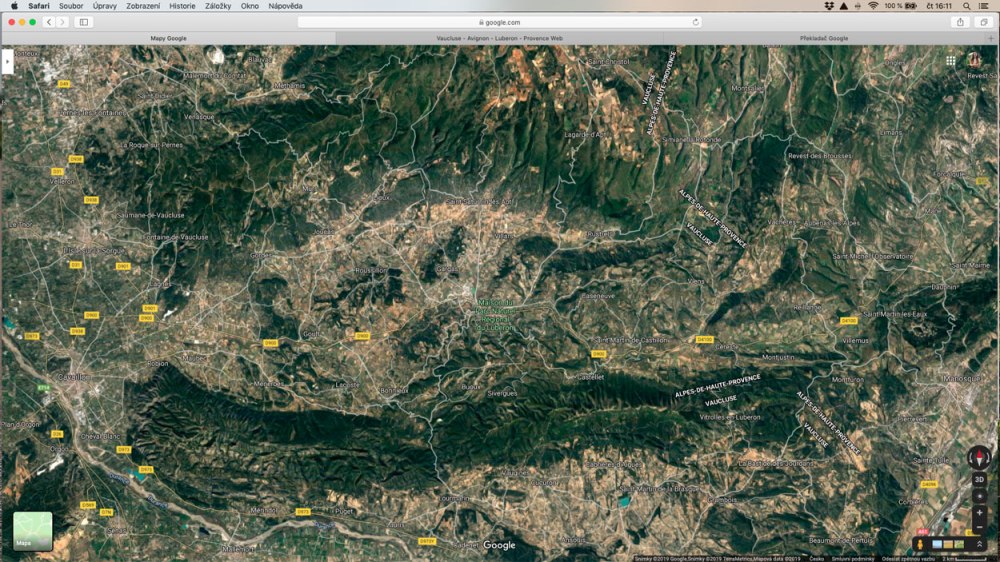The width and height of the screenshot is (1000, 562).
Task: Click the Vitrolles-en-Luberon label
Action: 730,417
